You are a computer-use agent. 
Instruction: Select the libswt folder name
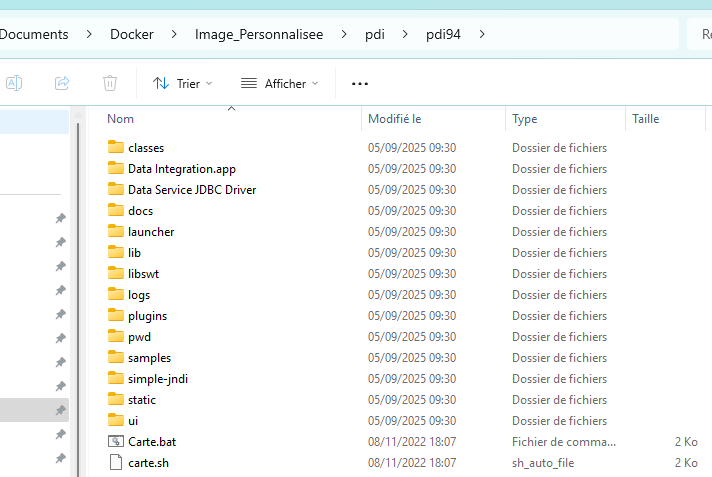pos(143,274)
